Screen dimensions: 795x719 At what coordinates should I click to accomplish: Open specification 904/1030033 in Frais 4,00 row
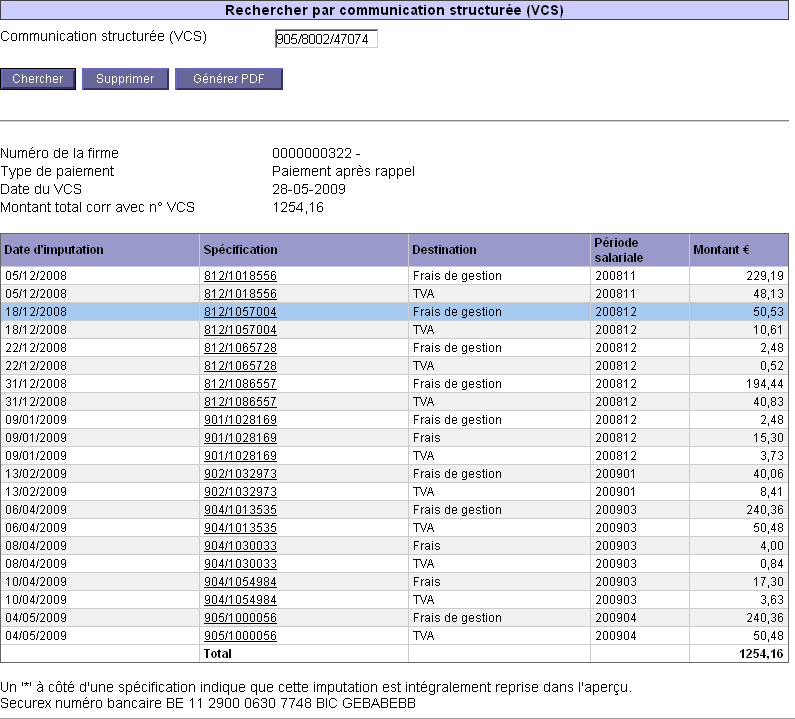tap(240, 546)
